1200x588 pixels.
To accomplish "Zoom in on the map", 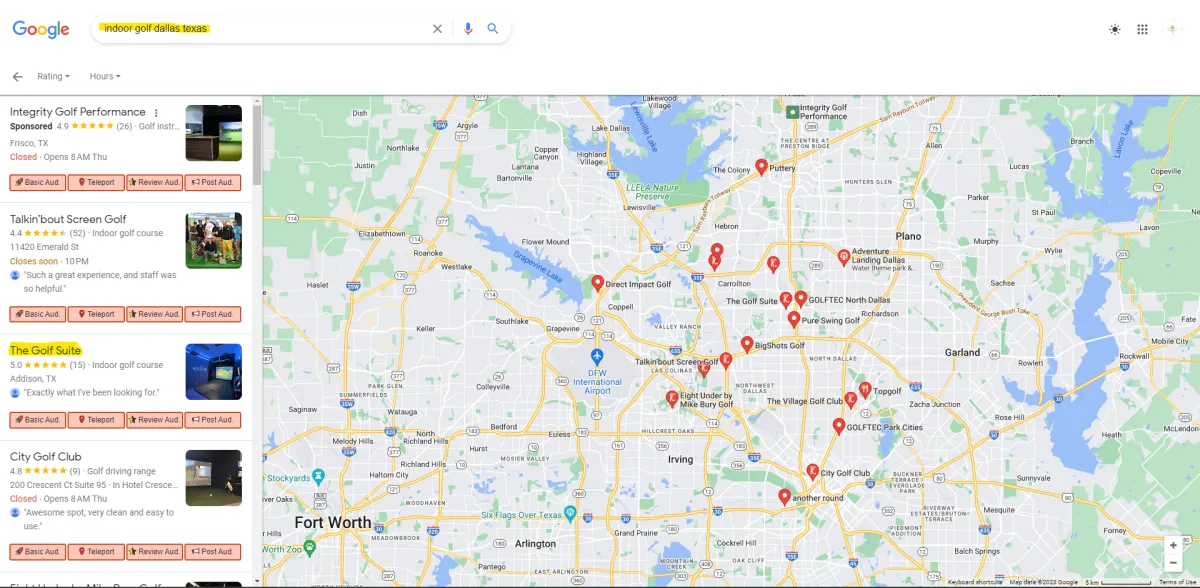I will click(1174, 545).
